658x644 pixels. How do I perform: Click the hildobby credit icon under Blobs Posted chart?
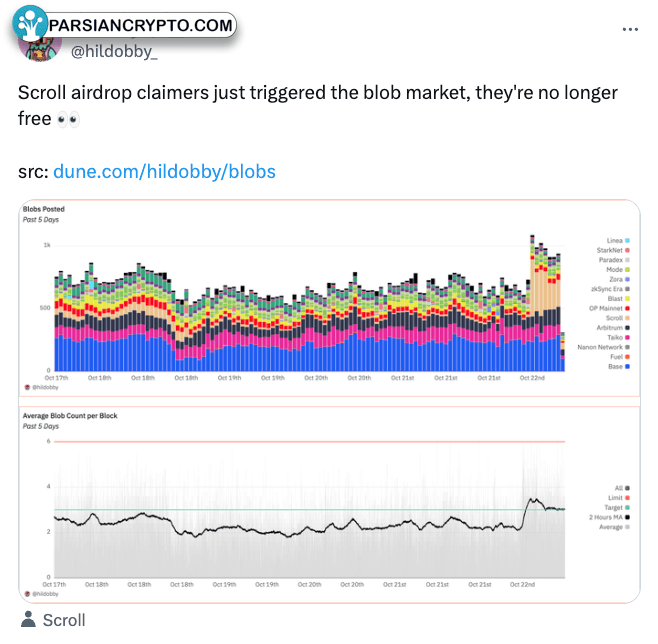[x=28, y=387]
